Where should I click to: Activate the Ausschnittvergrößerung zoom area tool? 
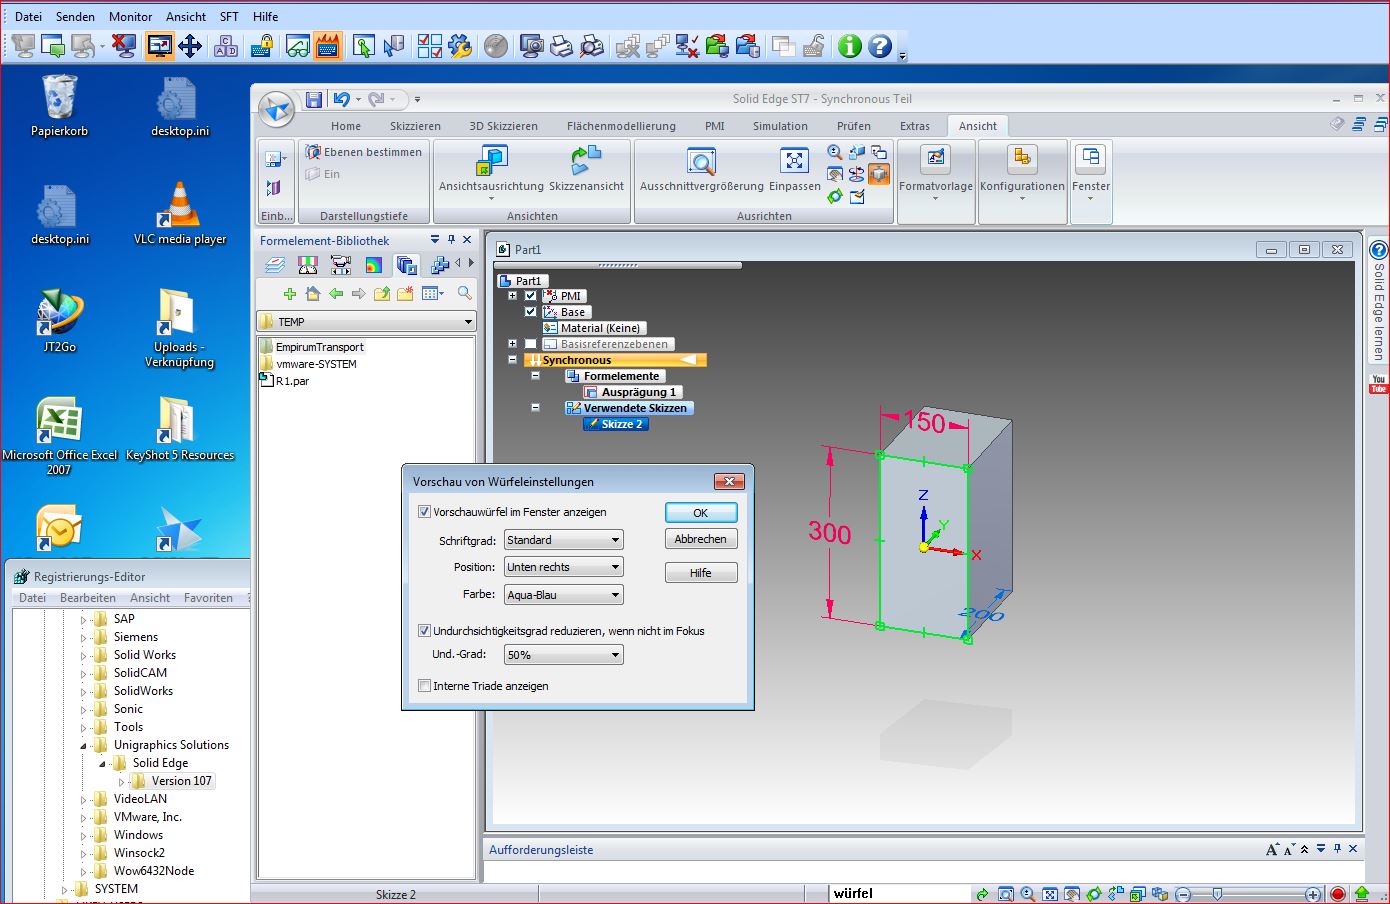point(702,170)
